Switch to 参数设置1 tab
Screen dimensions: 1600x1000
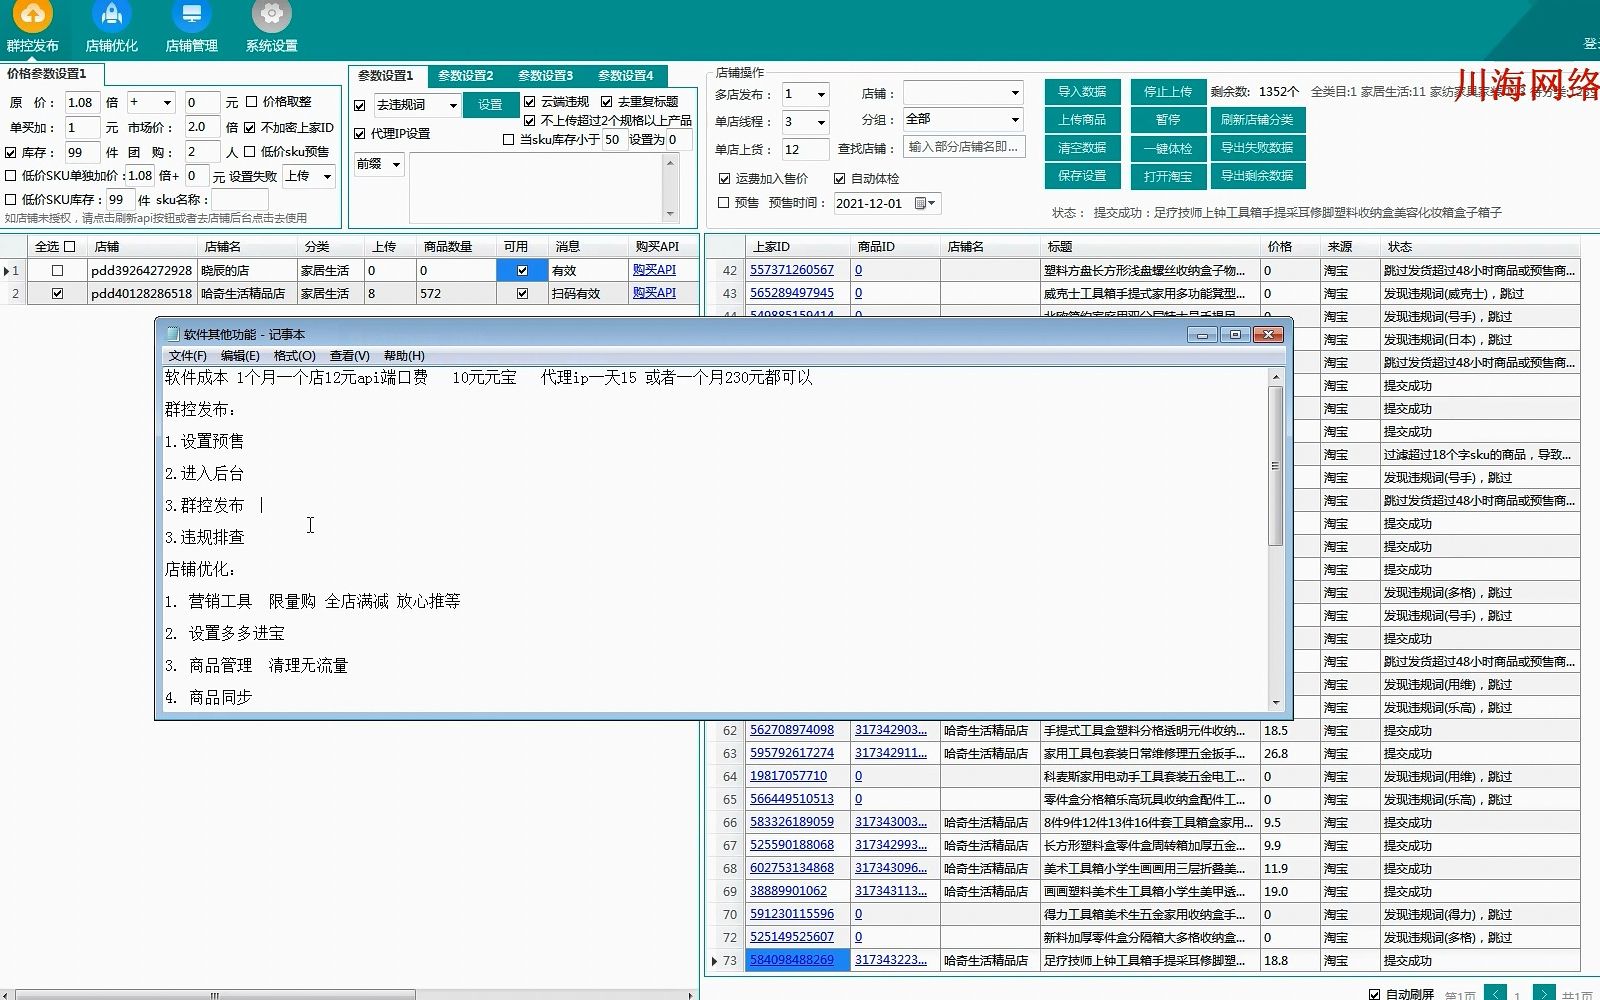[386, 75]
